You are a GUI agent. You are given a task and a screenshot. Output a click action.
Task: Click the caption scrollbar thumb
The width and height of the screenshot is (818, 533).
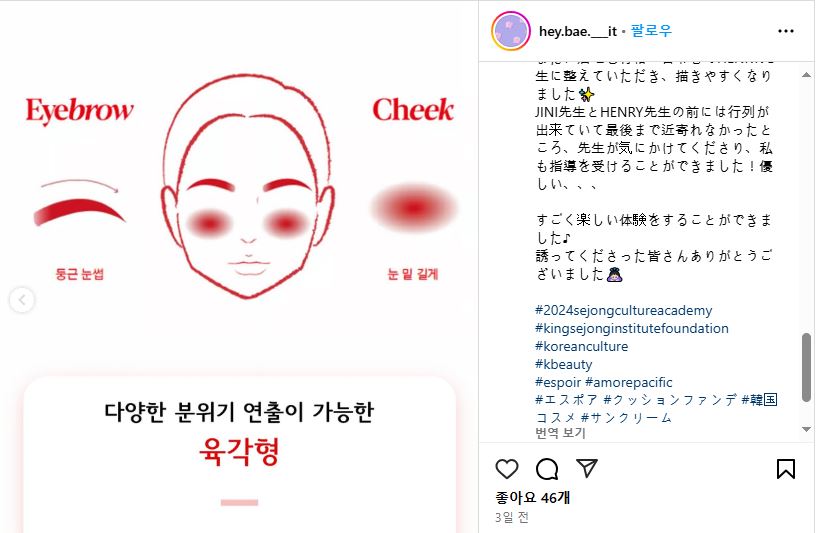pyautogui.click(x=807, y=367)
